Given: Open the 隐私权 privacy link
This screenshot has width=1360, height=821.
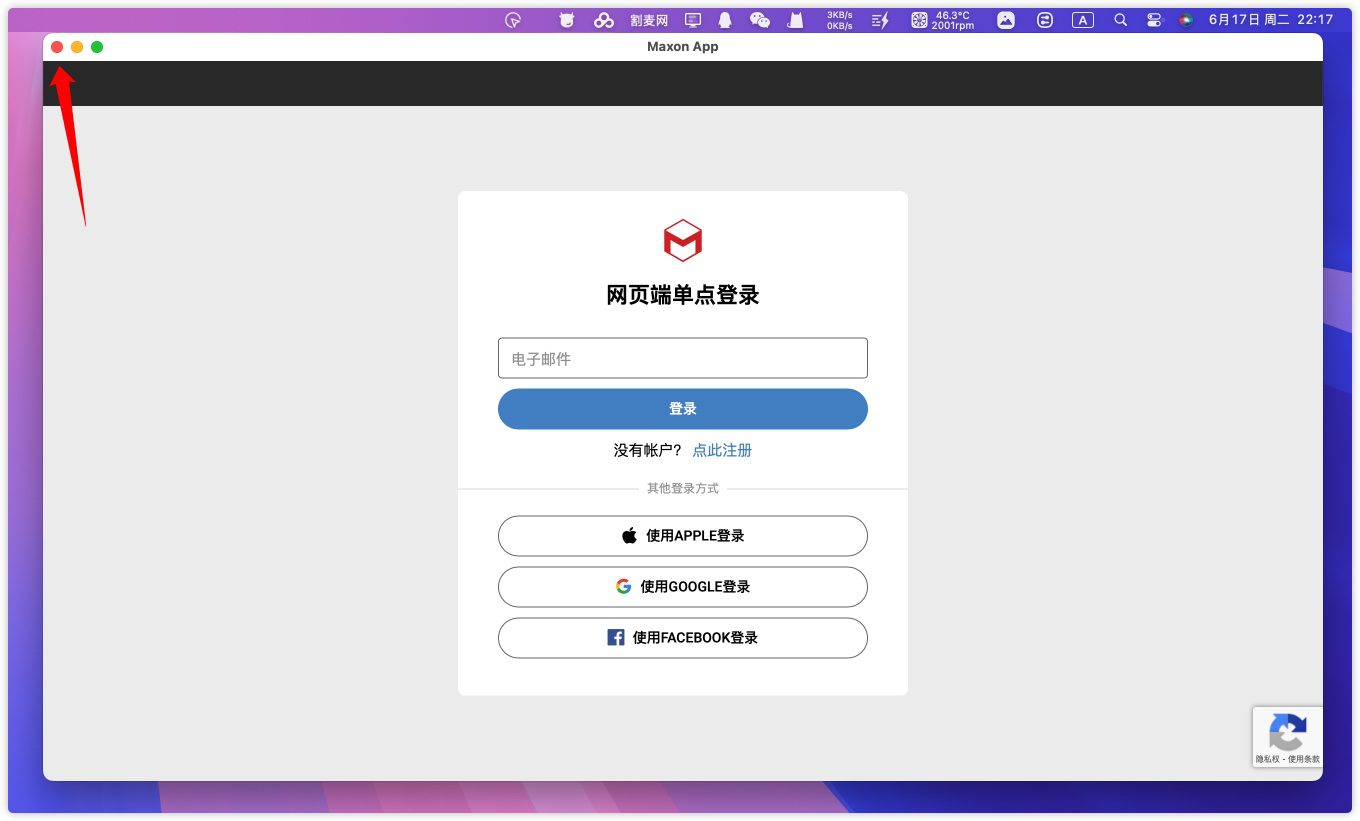Looking at the screenshot, I should 1269,759.
